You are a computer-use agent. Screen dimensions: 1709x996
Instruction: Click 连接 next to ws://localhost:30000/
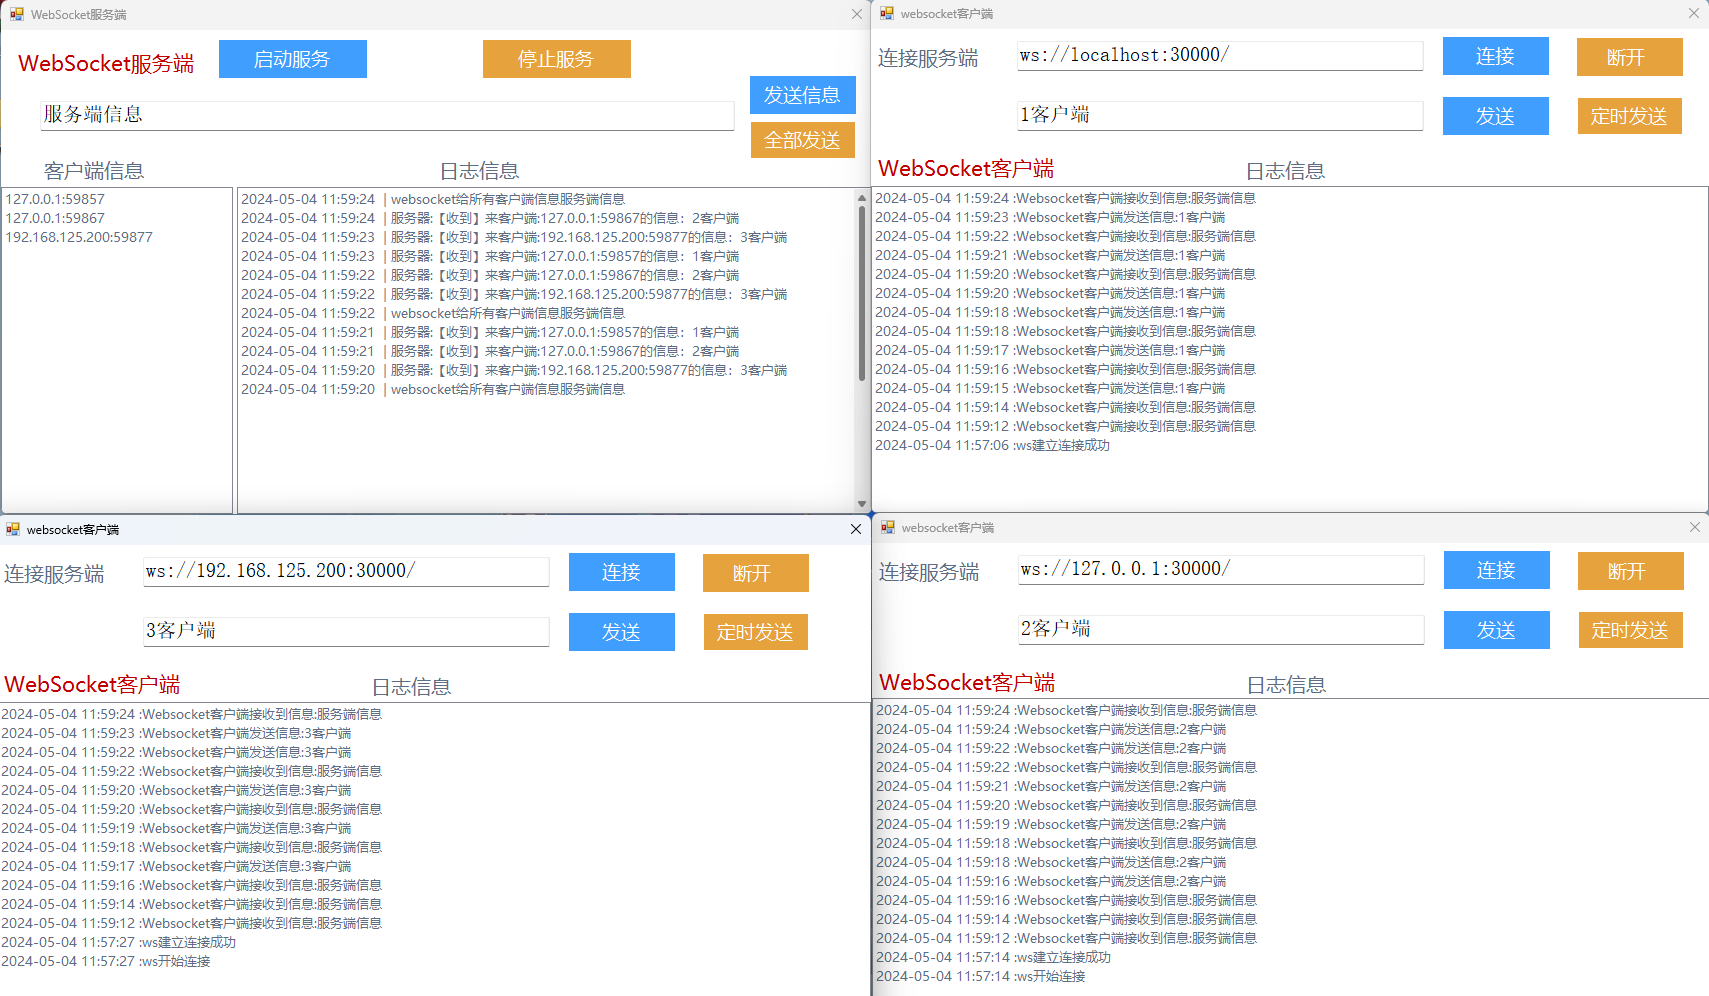(x=1496, y=57)
